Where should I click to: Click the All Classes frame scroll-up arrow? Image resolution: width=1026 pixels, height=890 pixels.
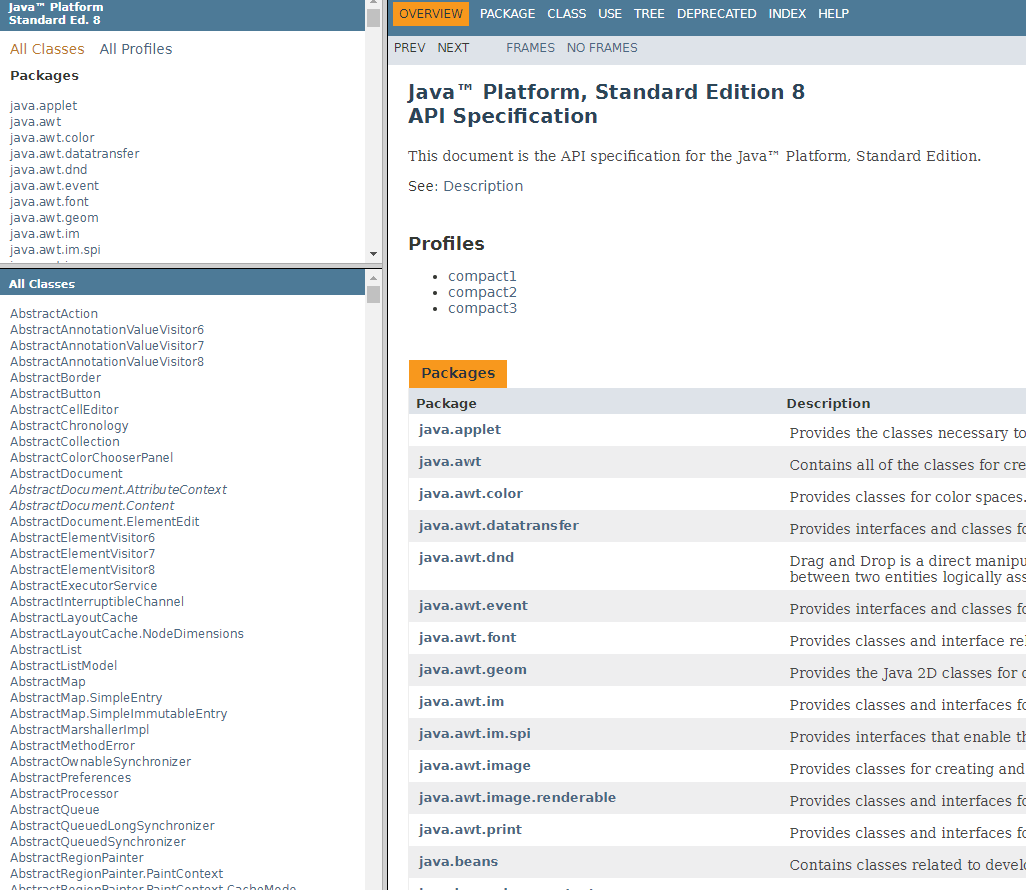coord(374,279)
